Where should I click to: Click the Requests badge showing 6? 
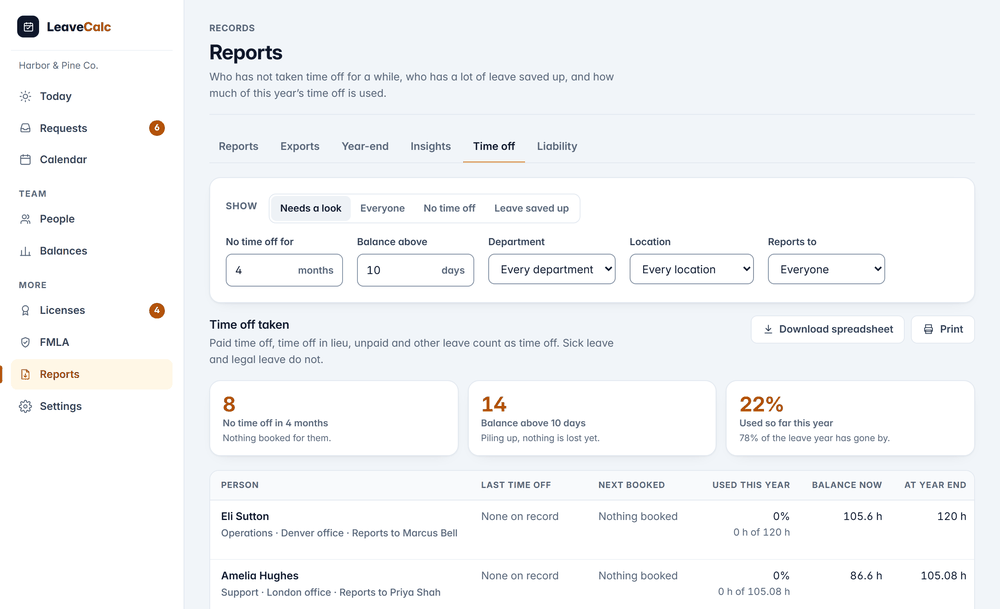coord(157,128)
